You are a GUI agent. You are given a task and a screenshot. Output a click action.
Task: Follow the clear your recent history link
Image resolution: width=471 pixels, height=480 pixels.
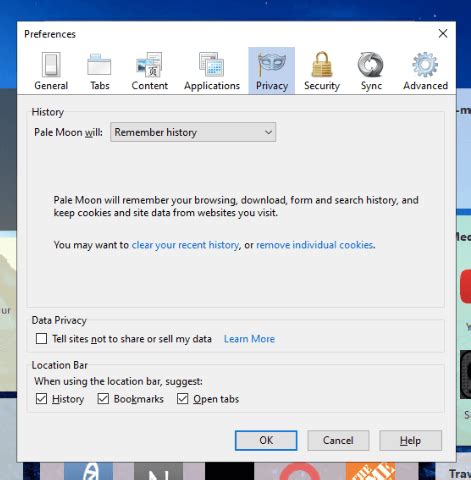point(185,245)
